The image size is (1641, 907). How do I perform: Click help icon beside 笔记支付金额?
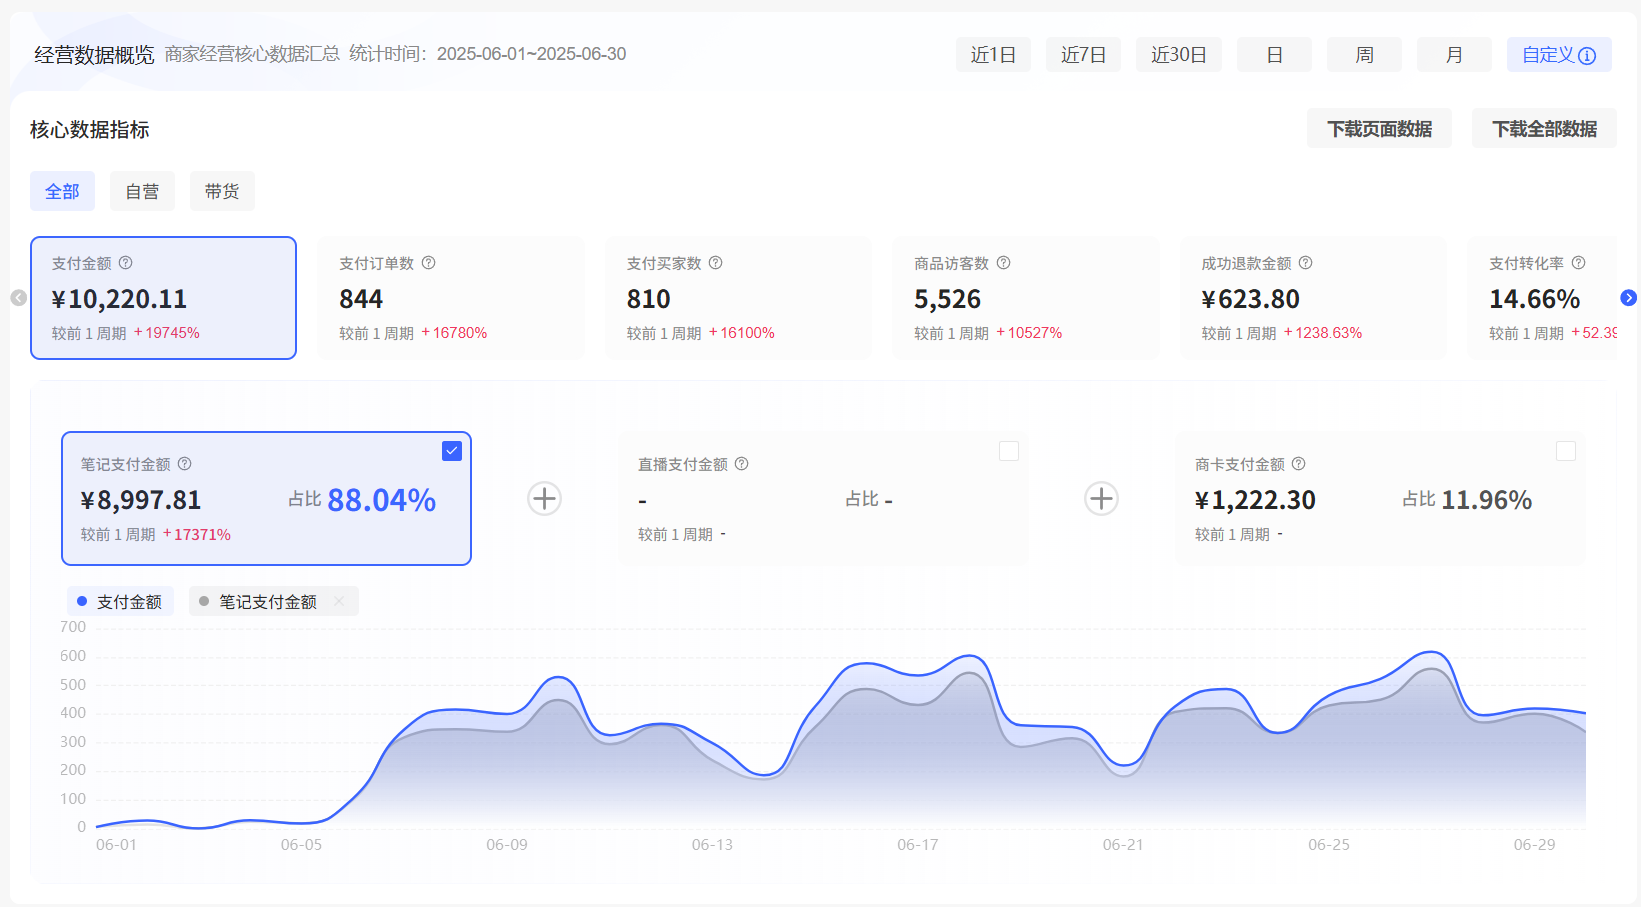click(x=185, y=464)
